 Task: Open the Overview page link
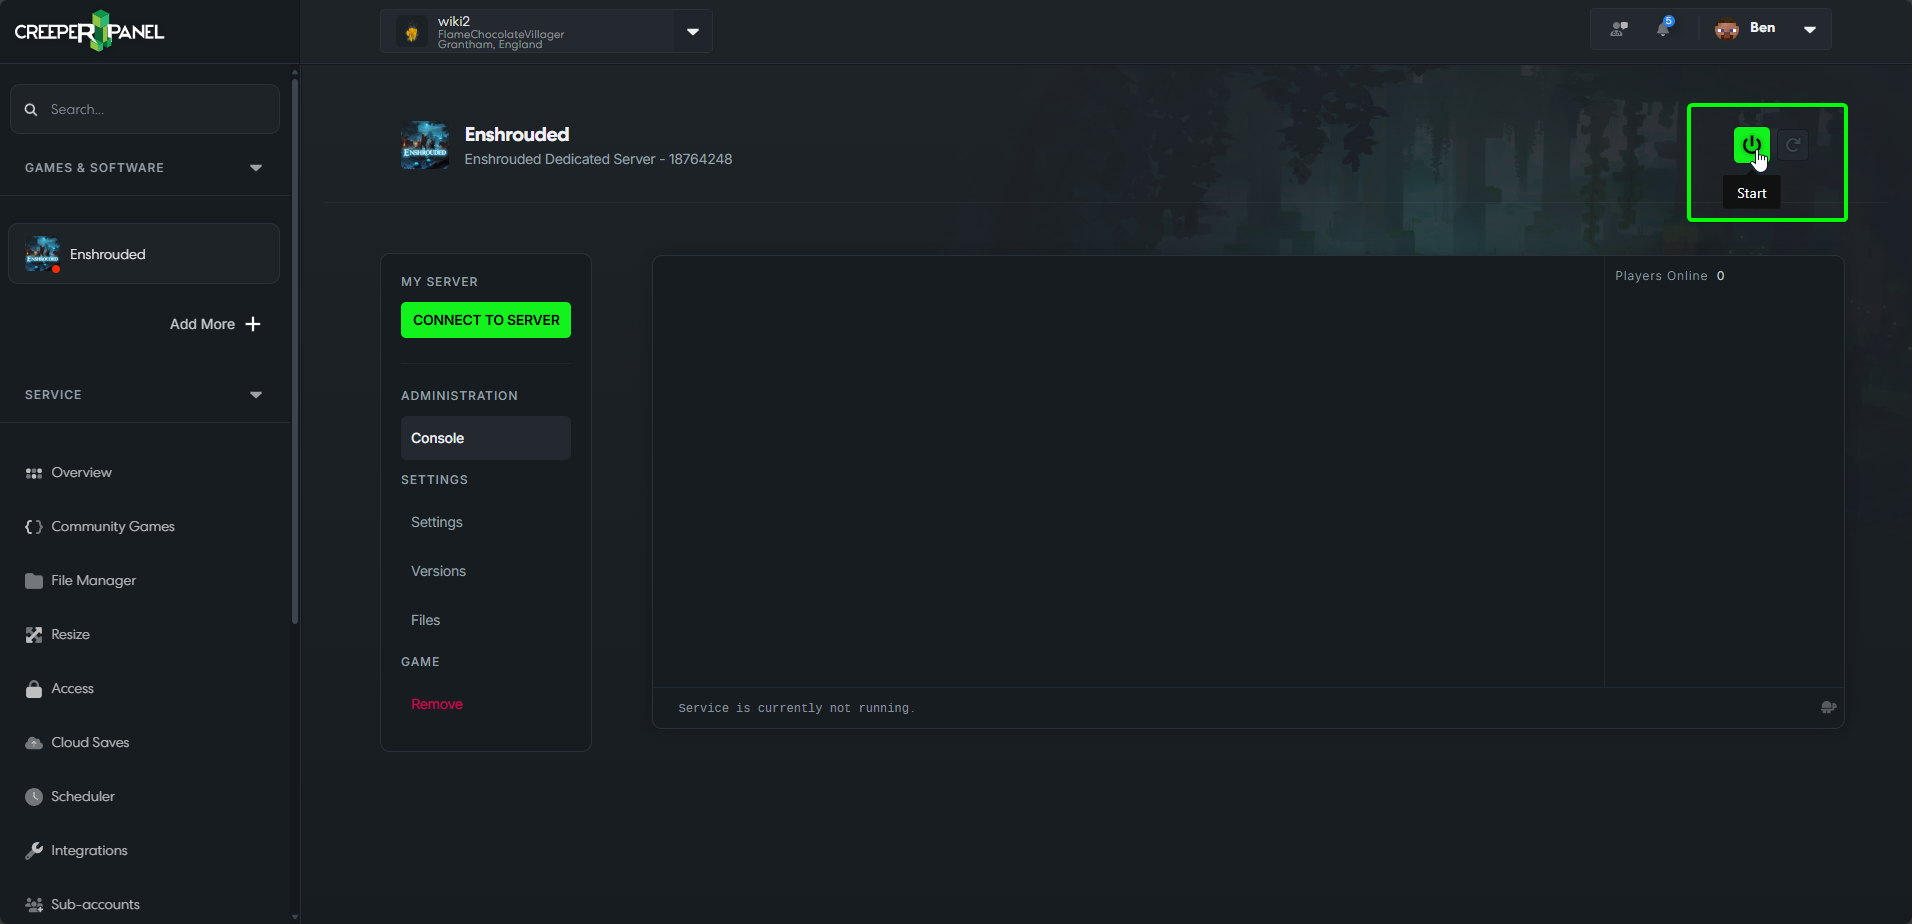coord(81,473)
